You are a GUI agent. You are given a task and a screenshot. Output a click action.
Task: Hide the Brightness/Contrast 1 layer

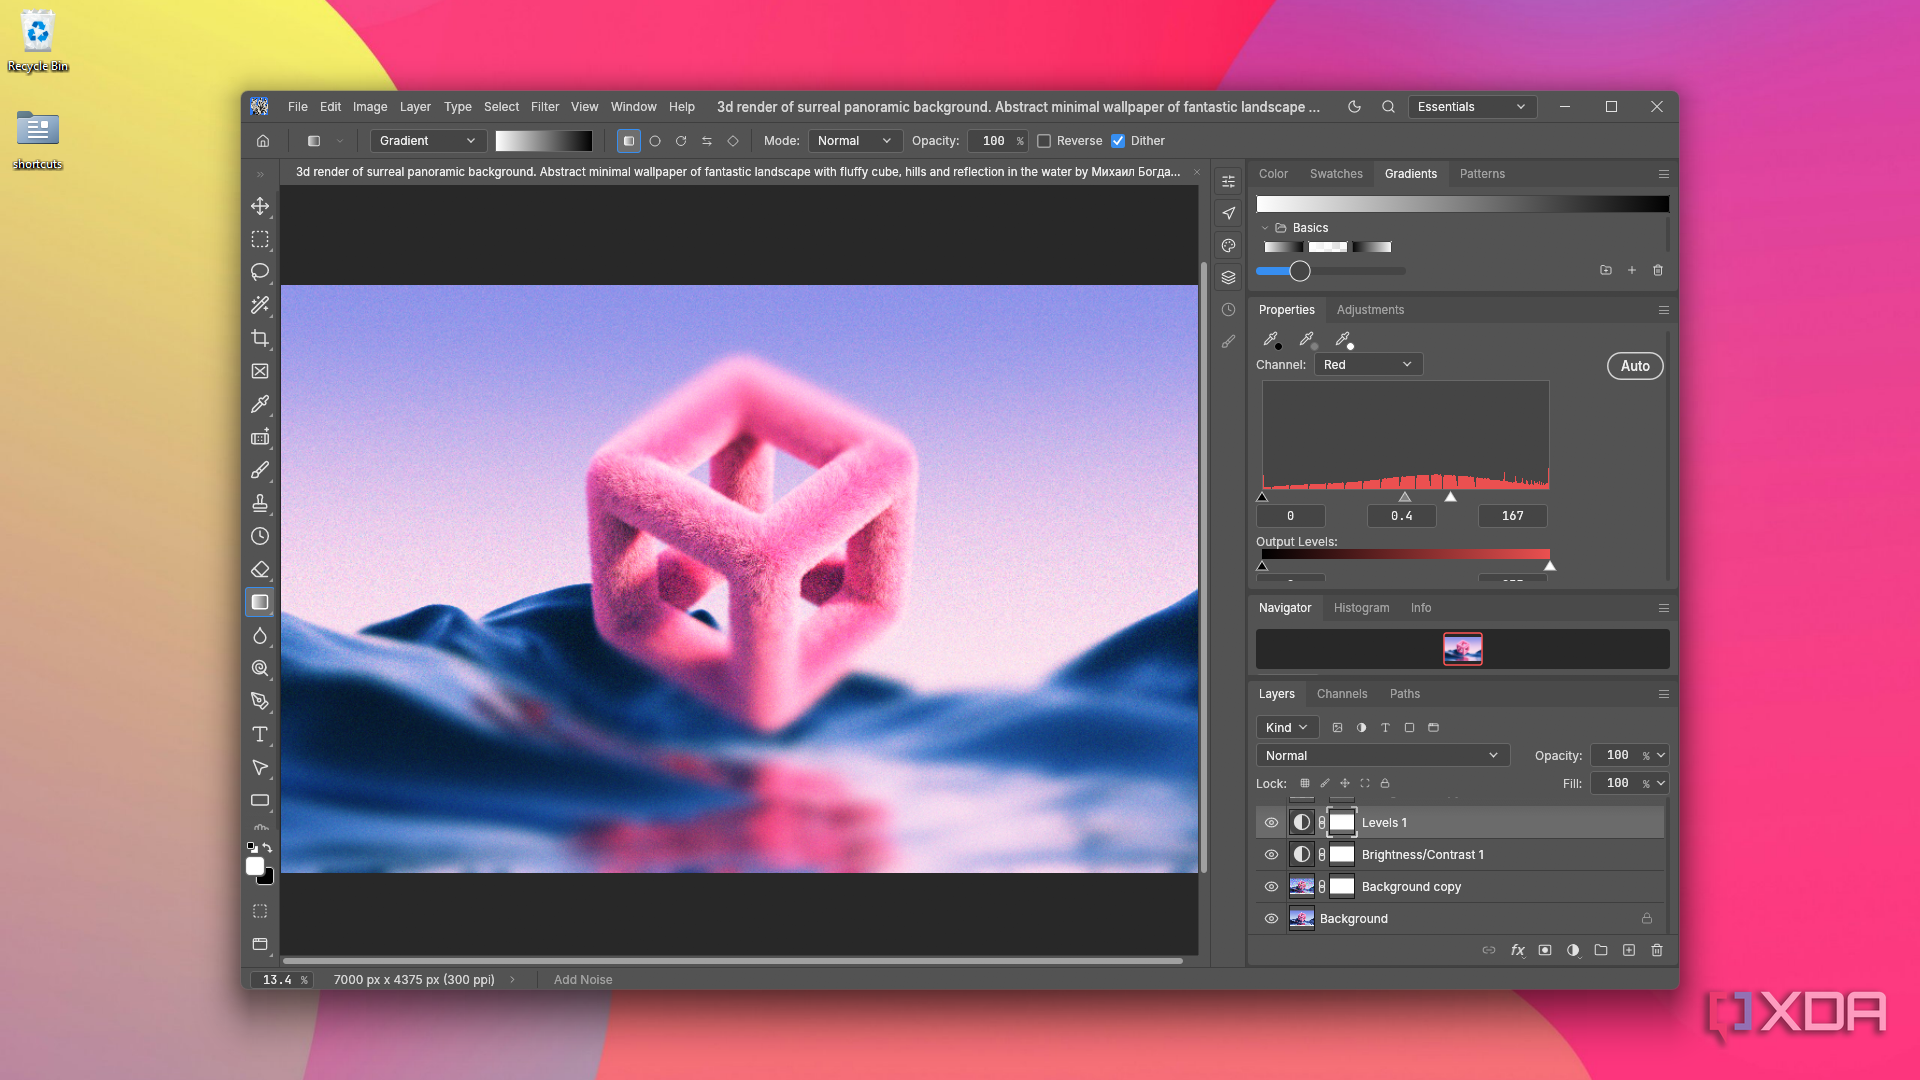(x=1271, y=855)
